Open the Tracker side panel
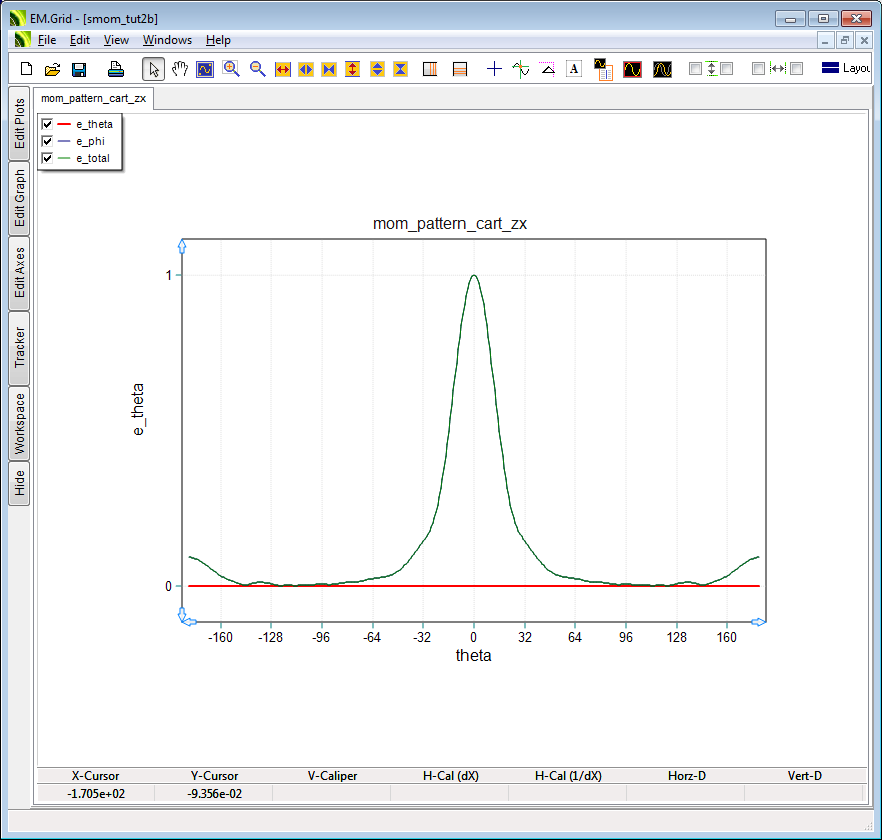 pos(20,348)
